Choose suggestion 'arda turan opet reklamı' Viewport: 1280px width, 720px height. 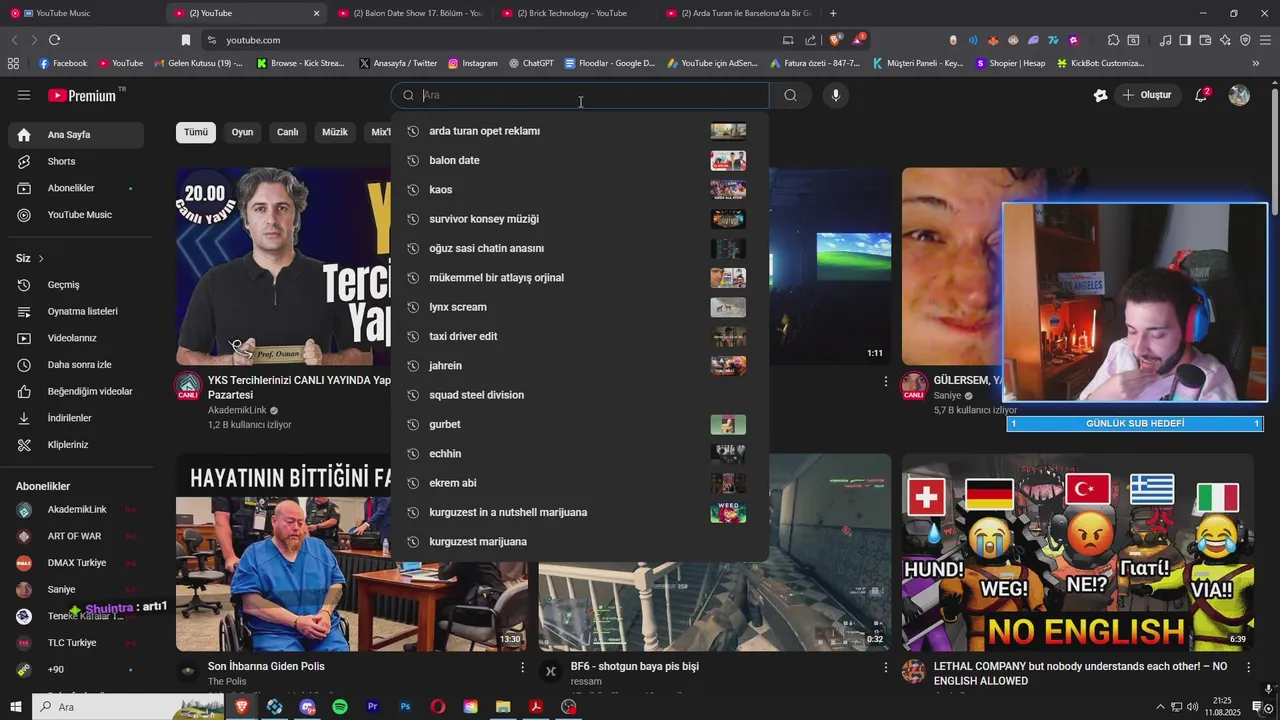579,131
